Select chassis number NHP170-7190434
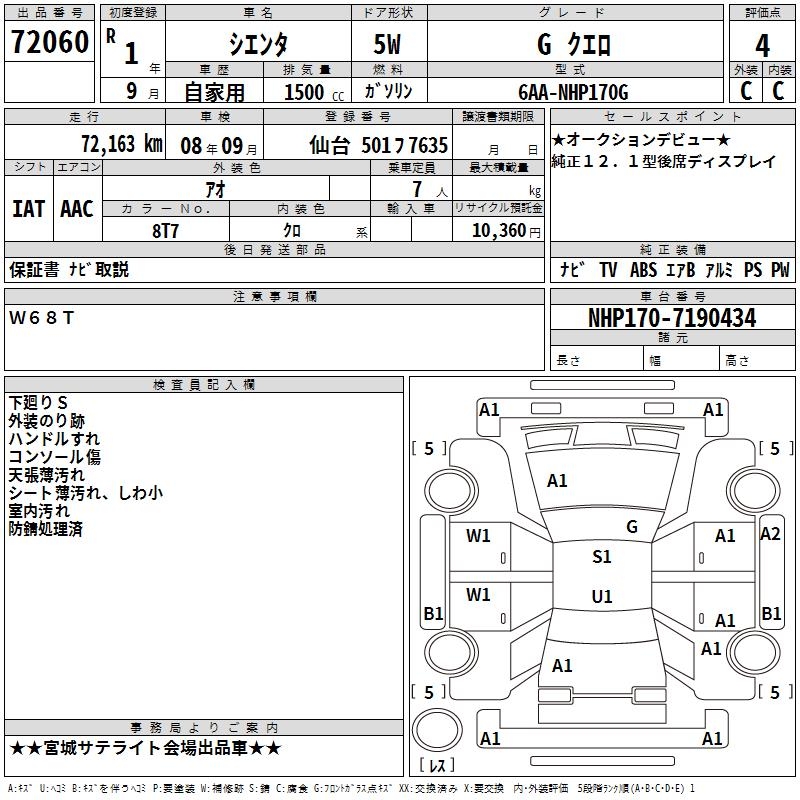The image size is (800, 800). point(672,318)
